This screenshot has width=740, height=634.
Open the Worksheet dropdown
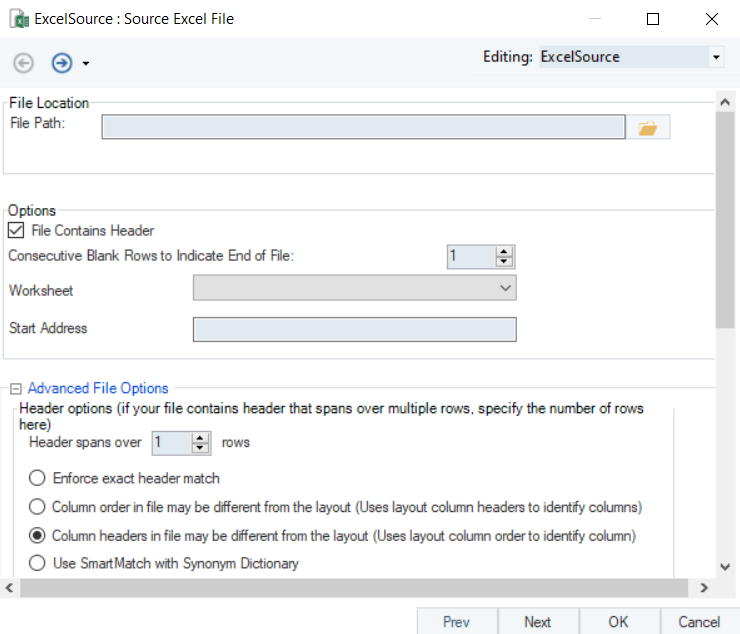click(x=504, y=289)
